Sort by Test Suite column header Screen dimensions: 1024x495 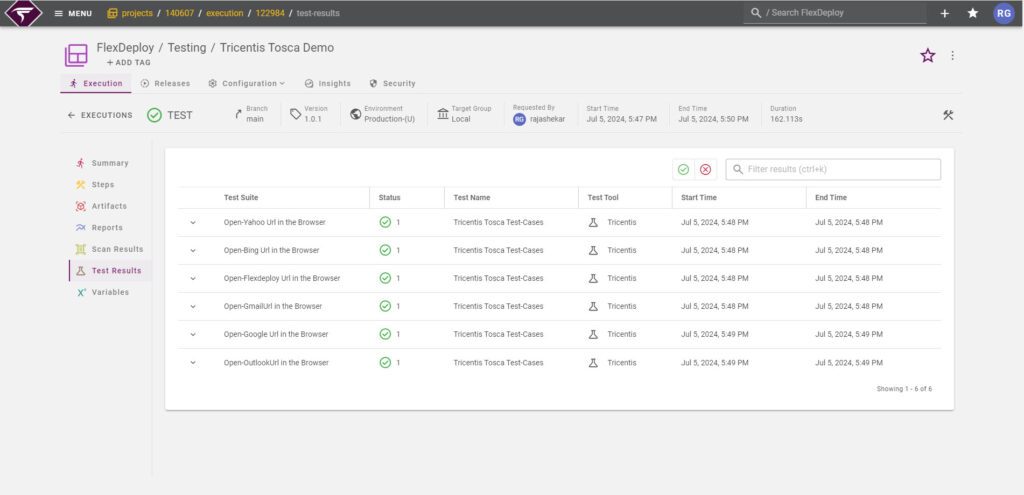(x=241, y=197)
